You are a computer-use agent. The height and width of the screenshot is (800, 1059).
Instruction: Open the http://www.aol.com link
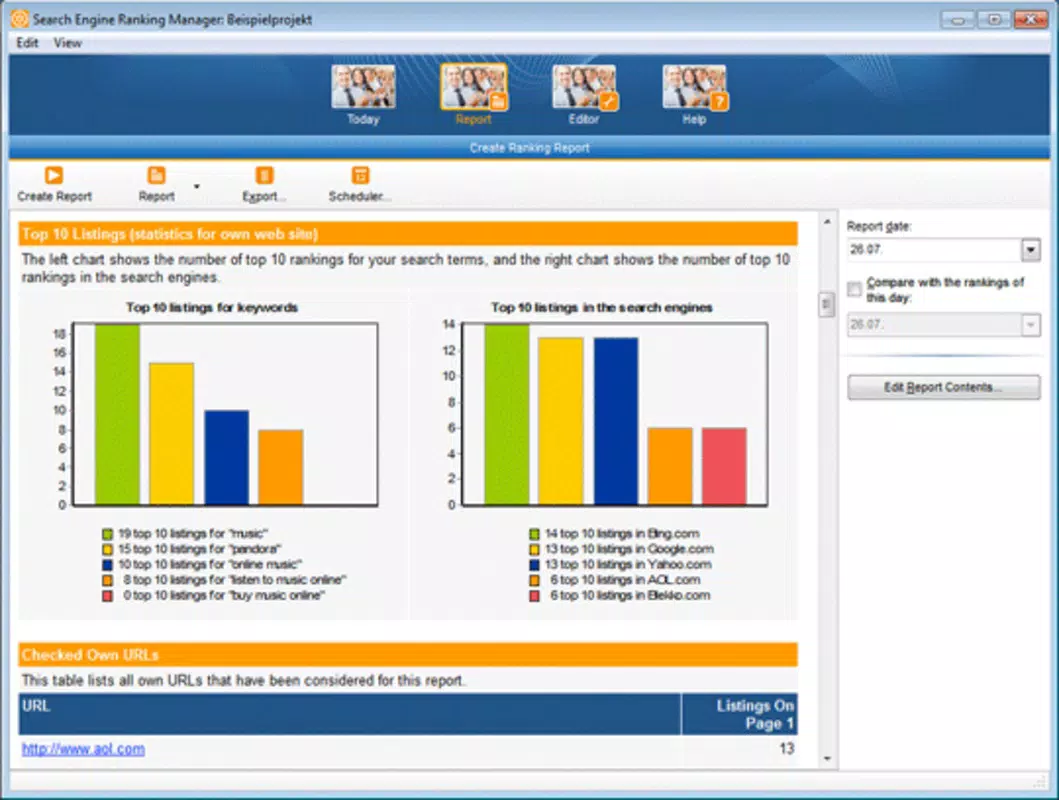[83, 749]
